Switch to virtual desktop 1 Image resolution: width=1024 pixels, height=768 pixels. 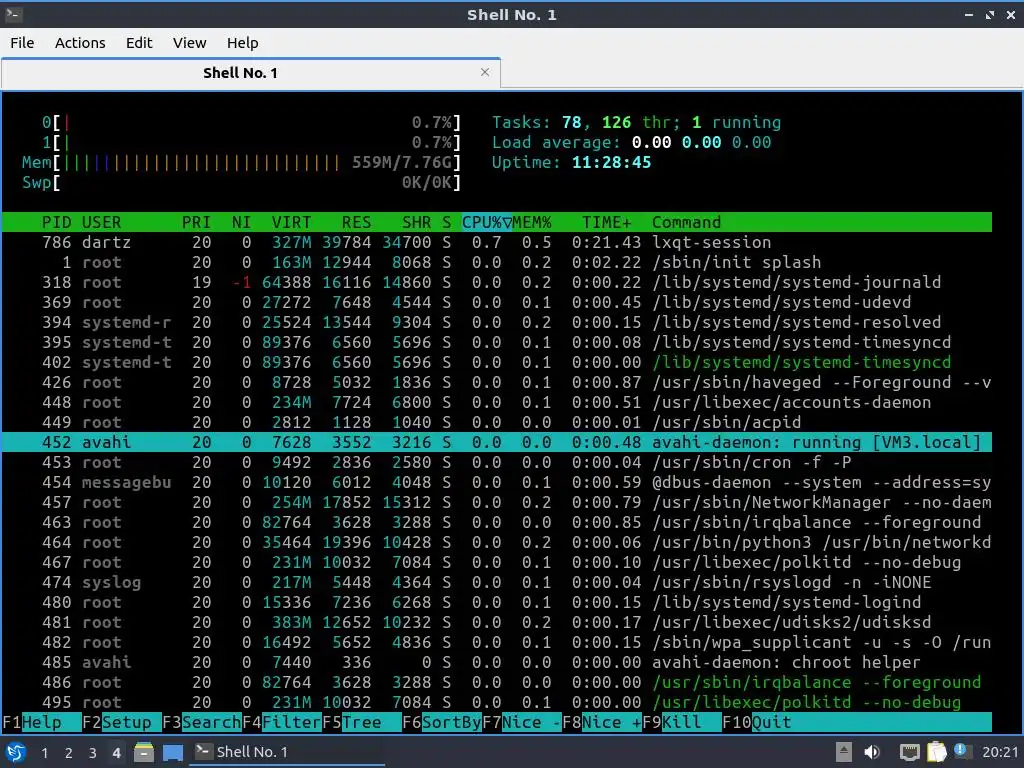(x=44, y=753)
